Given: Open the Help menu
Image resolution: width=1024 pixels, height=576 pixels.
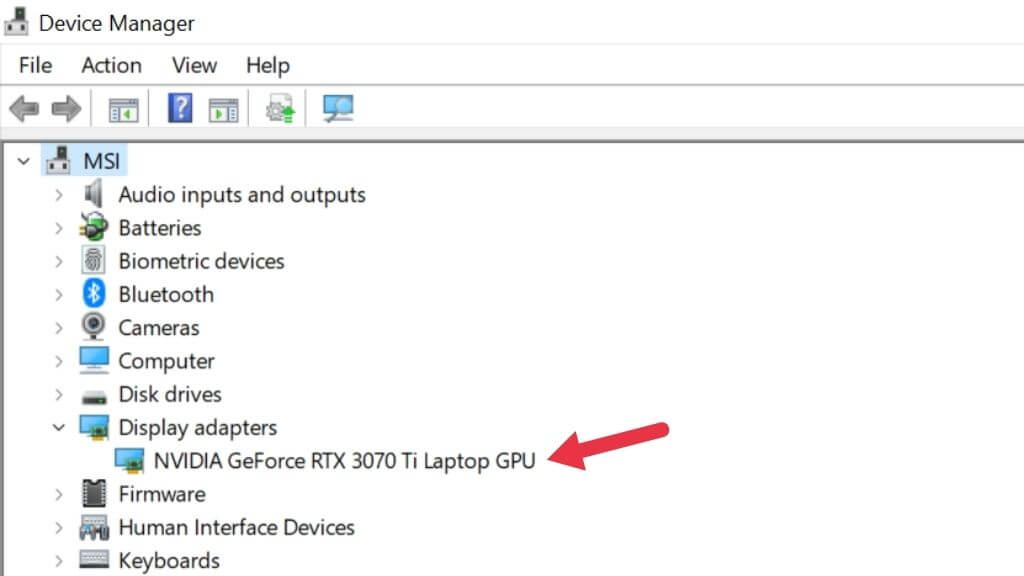Looking at the screenshot, I should 267,65.
